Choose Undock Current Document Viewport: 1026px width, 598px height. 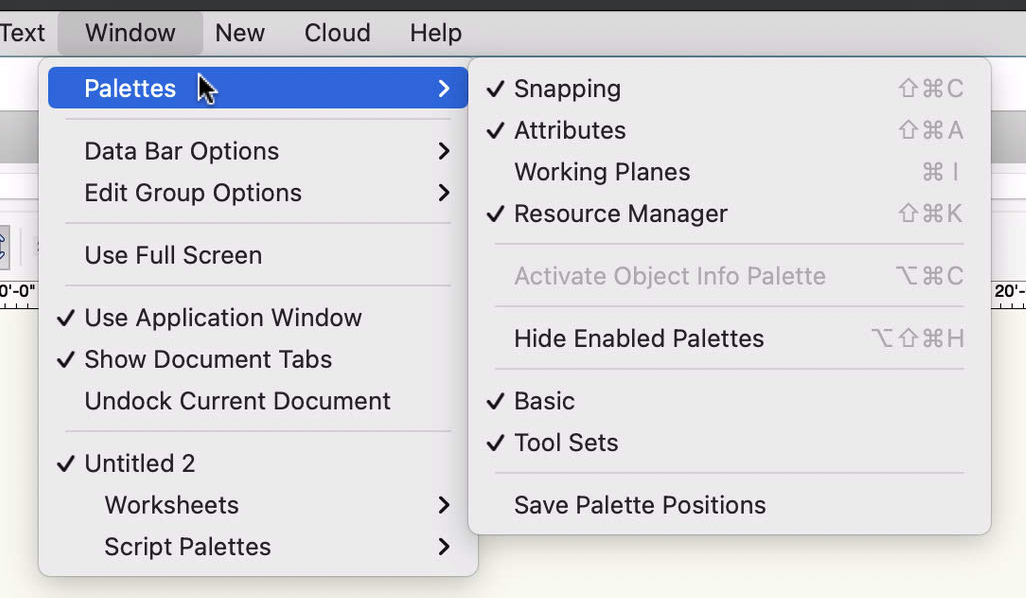coord(237,401)
